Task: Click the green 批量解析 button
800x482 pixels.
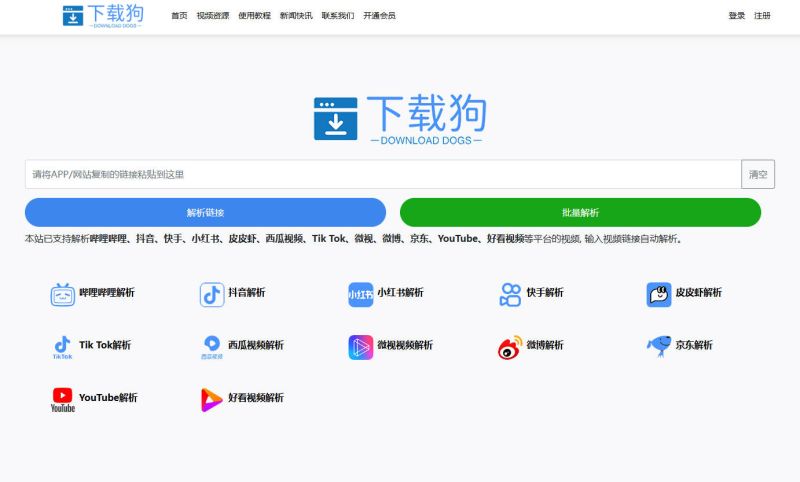Action: (581, 212)
